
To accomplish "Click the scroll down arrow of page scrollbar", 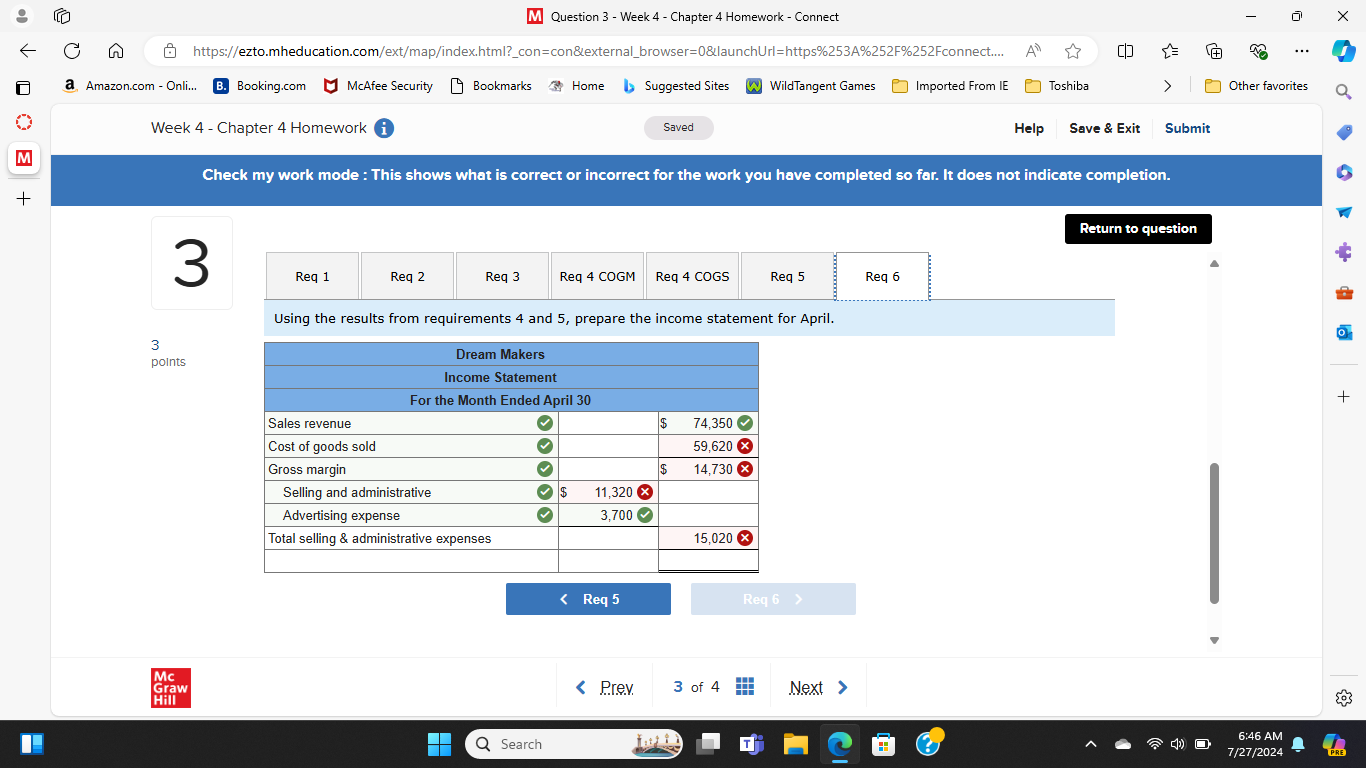I will click(1215, 640).
